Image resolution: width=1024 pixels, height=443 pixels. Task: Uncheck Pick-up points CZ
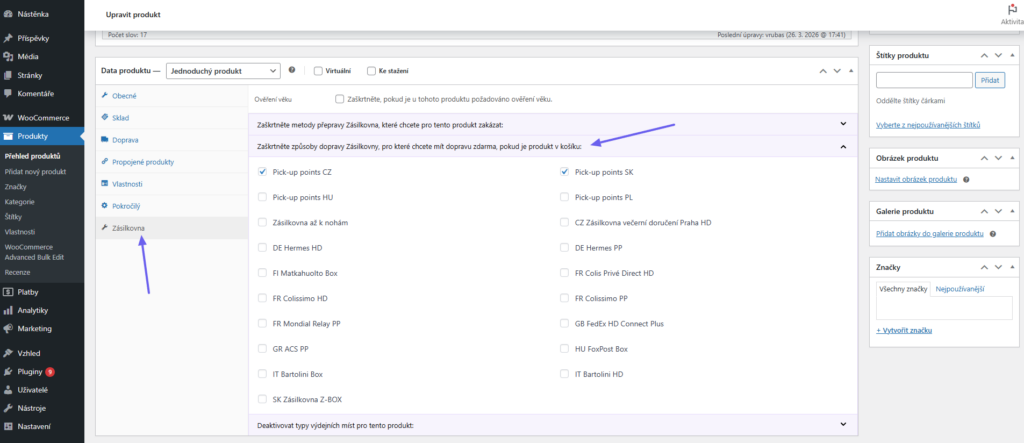263,172
